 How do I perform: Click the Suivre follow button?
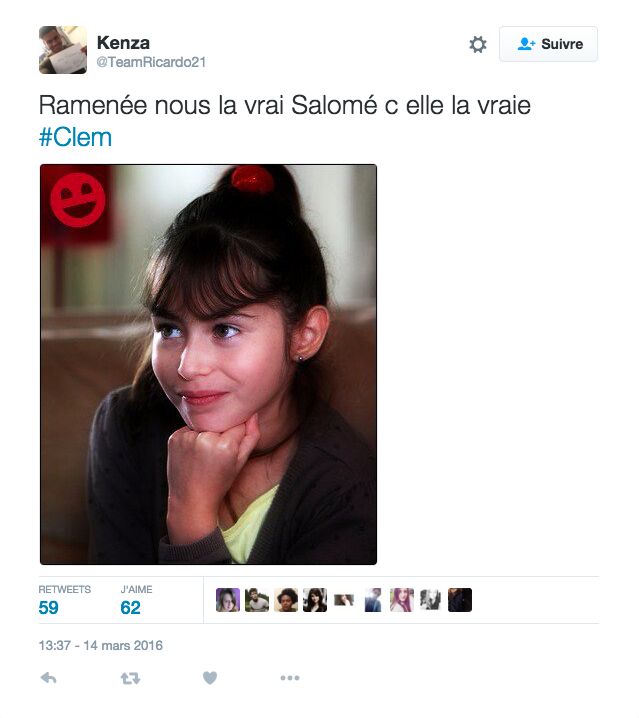(x=548, y=44)
